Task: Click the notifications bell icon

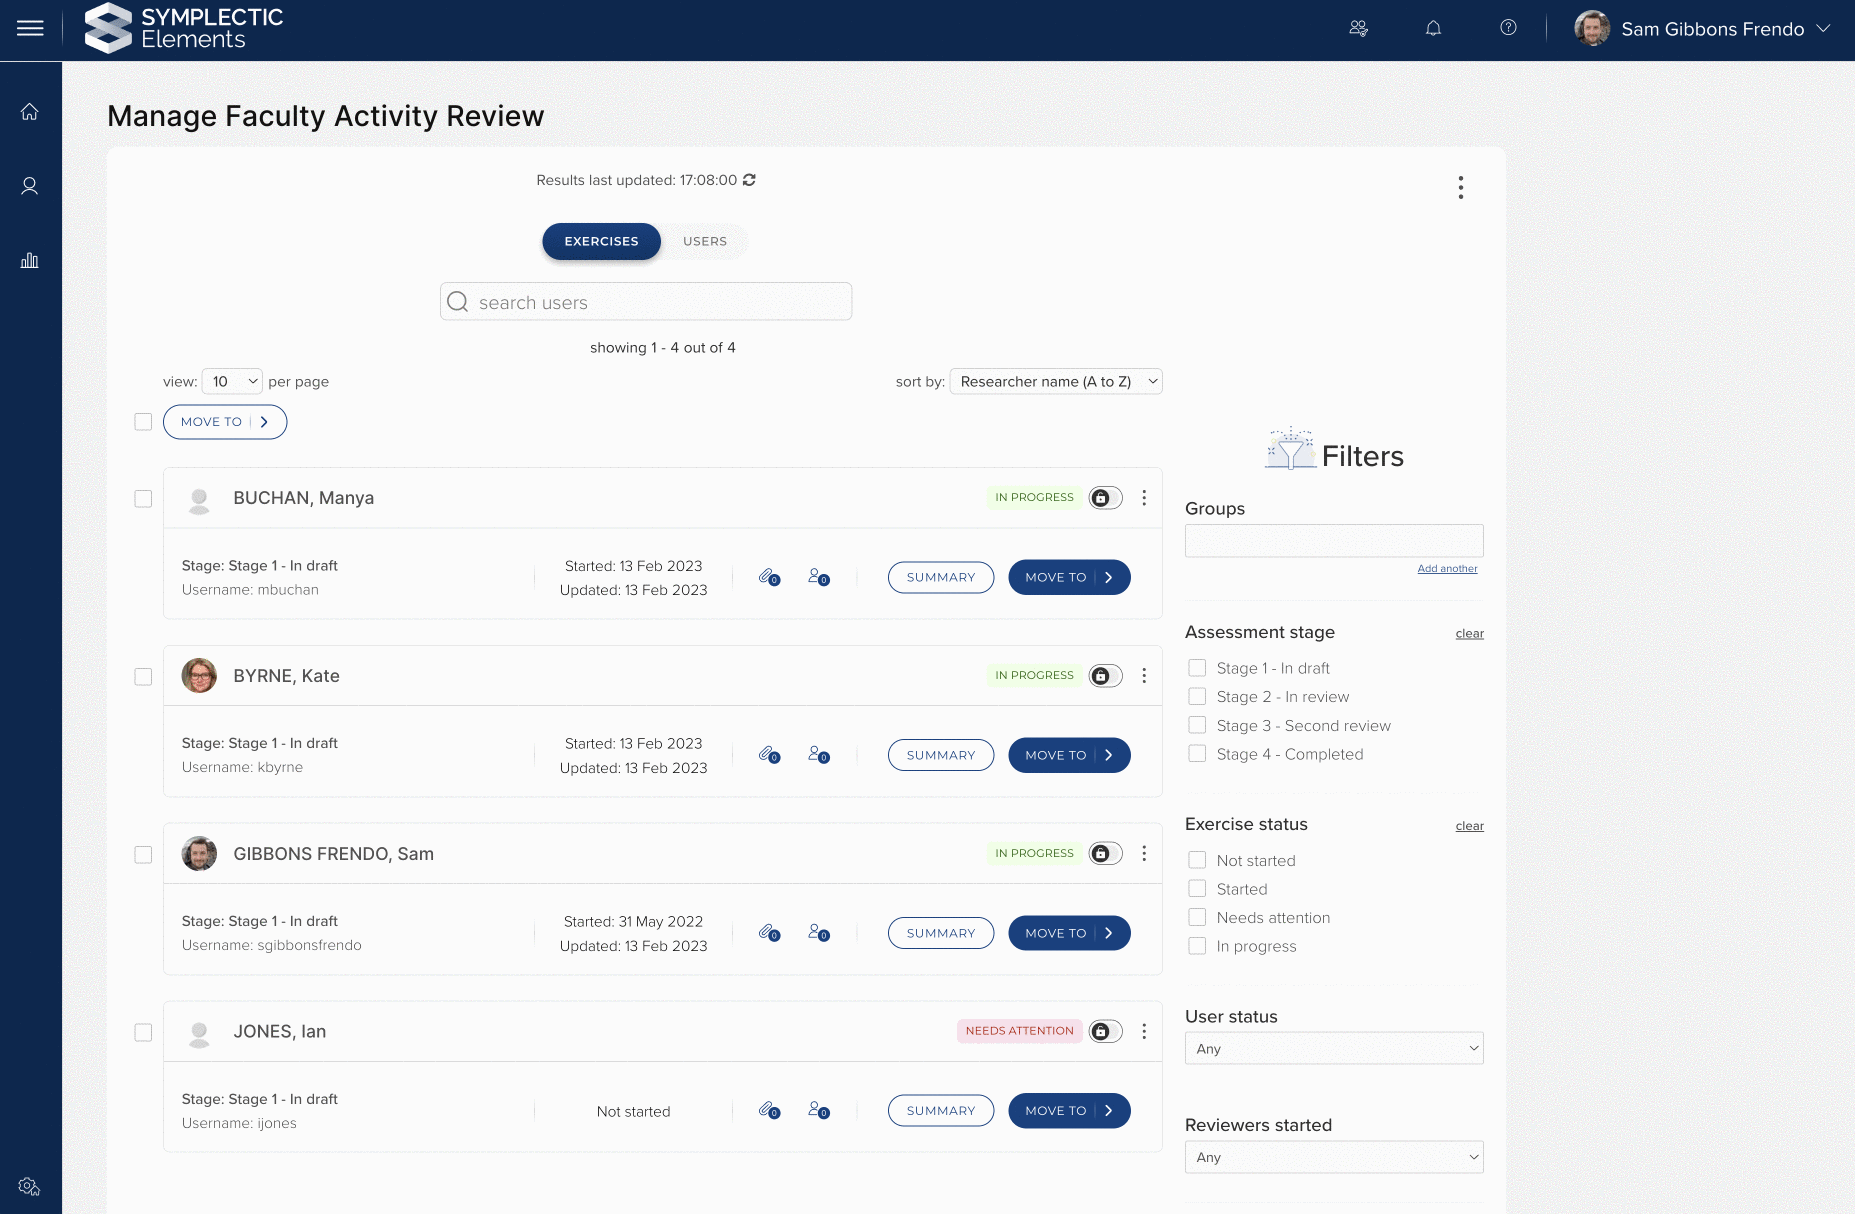Action: pyautogui.click(x=1433, y=29)
